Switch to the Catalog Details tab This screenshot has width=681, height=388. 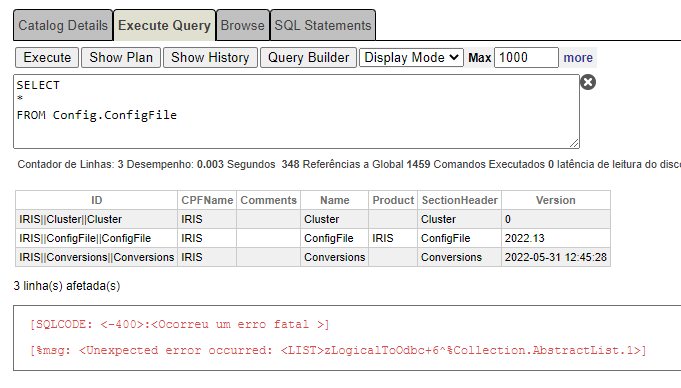point(63,25)
